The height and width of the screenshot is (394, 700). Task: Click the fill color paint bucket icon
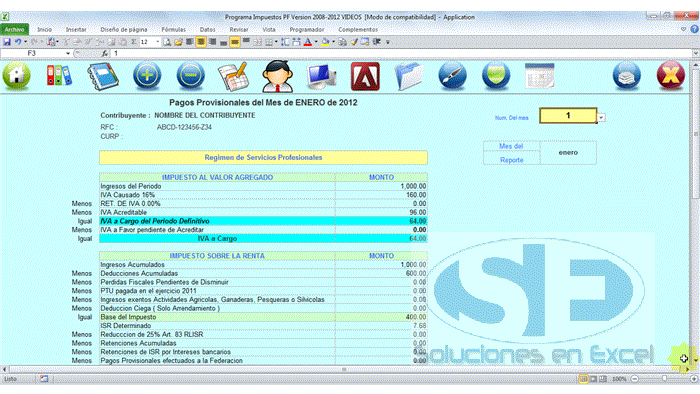[x=325, y=42]
